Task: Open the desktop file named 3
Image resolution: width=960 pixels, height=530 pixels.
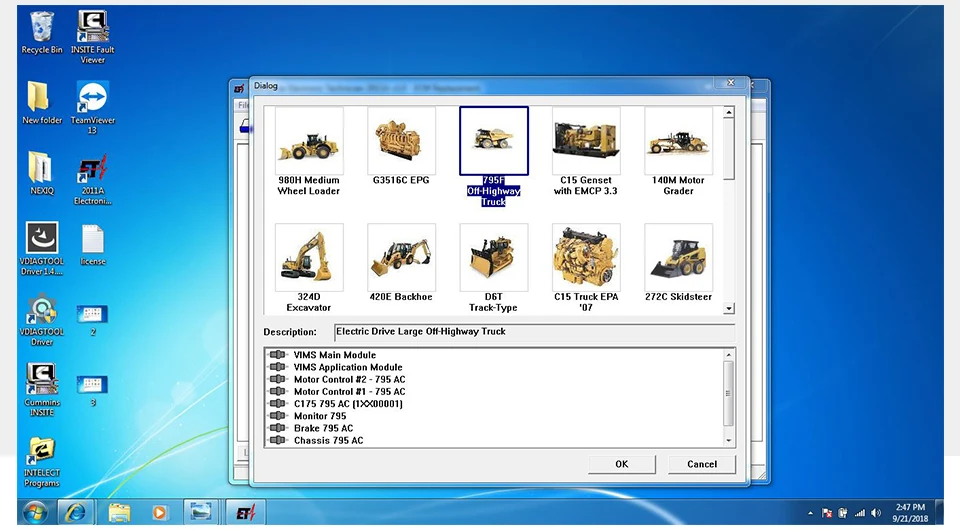Action: tap(92, 390)
